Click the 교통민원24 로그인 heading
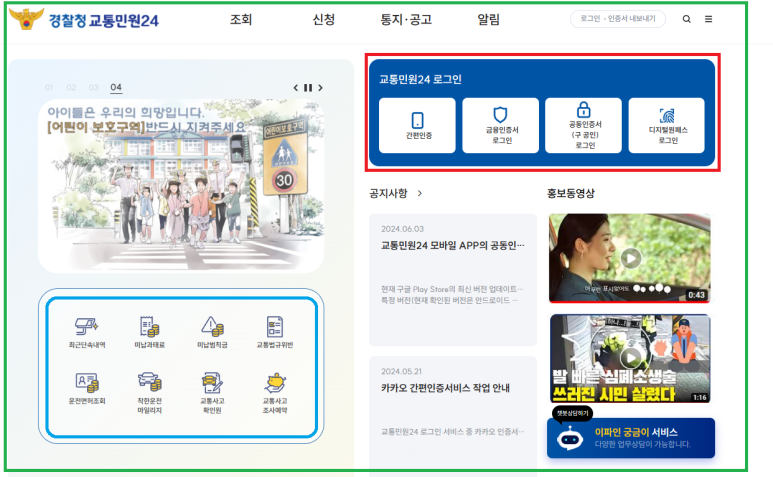Screen dimensions: 773x477 421,79
